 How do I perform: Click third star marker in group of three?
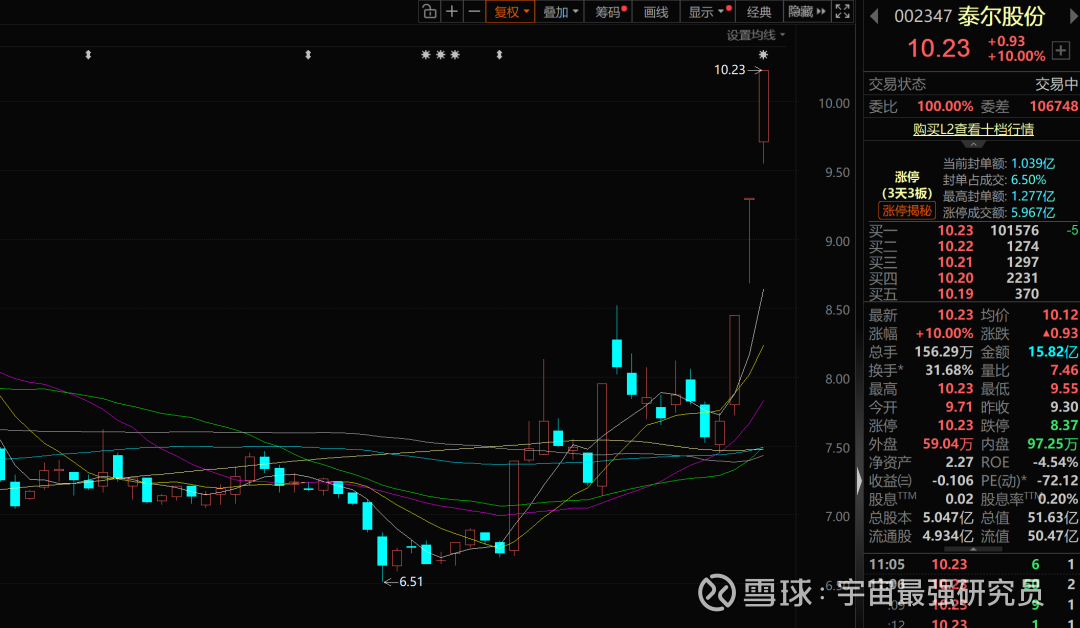455,54
